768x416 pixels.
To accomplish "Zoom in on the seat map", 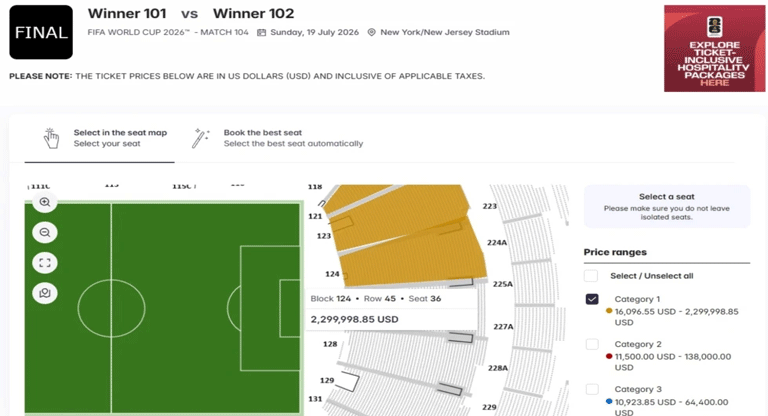I will 45,202.
